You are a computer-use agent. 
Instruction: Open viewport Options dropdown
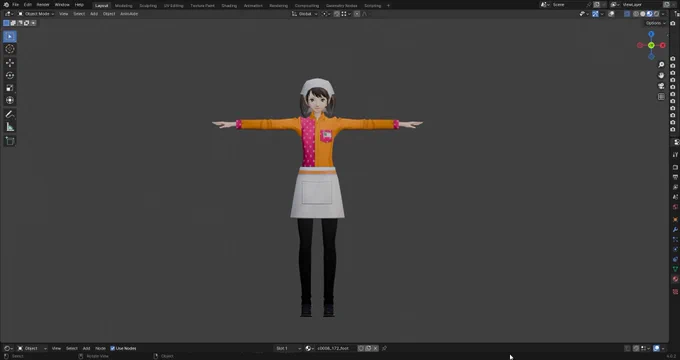coord(655,23)
